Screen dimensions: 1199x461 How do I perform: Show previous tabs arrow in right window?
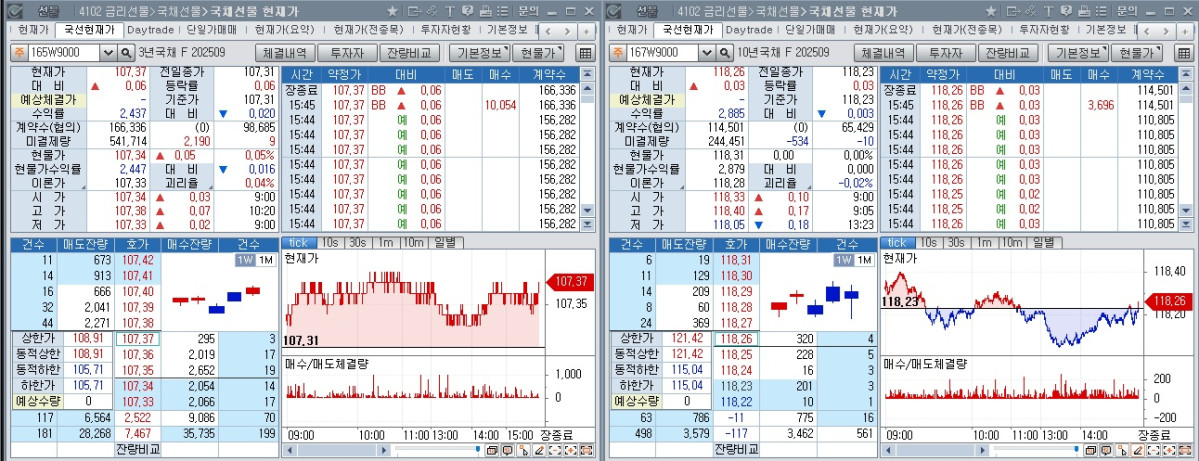(x=1149, y=31)
